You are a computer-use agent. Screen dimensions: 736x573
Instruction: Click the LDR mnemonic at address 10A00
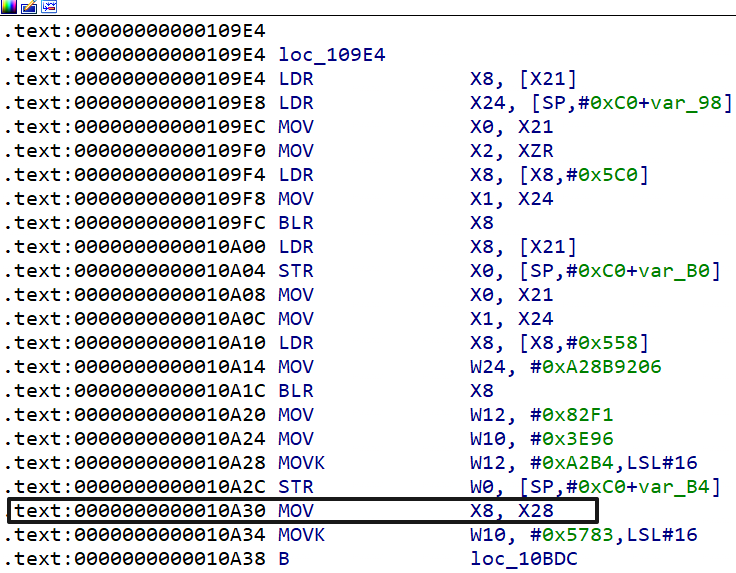click(296, 247)
